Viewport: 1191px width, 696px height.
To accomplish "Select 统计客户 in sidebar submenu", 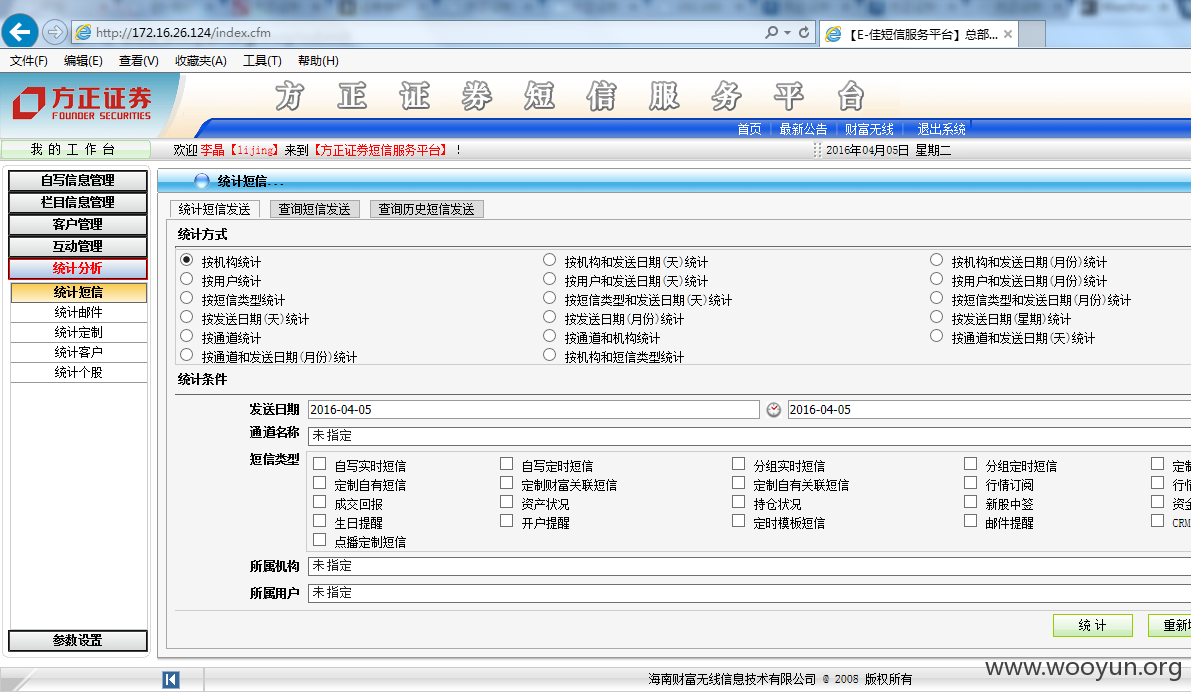I will tap(79, 353).
